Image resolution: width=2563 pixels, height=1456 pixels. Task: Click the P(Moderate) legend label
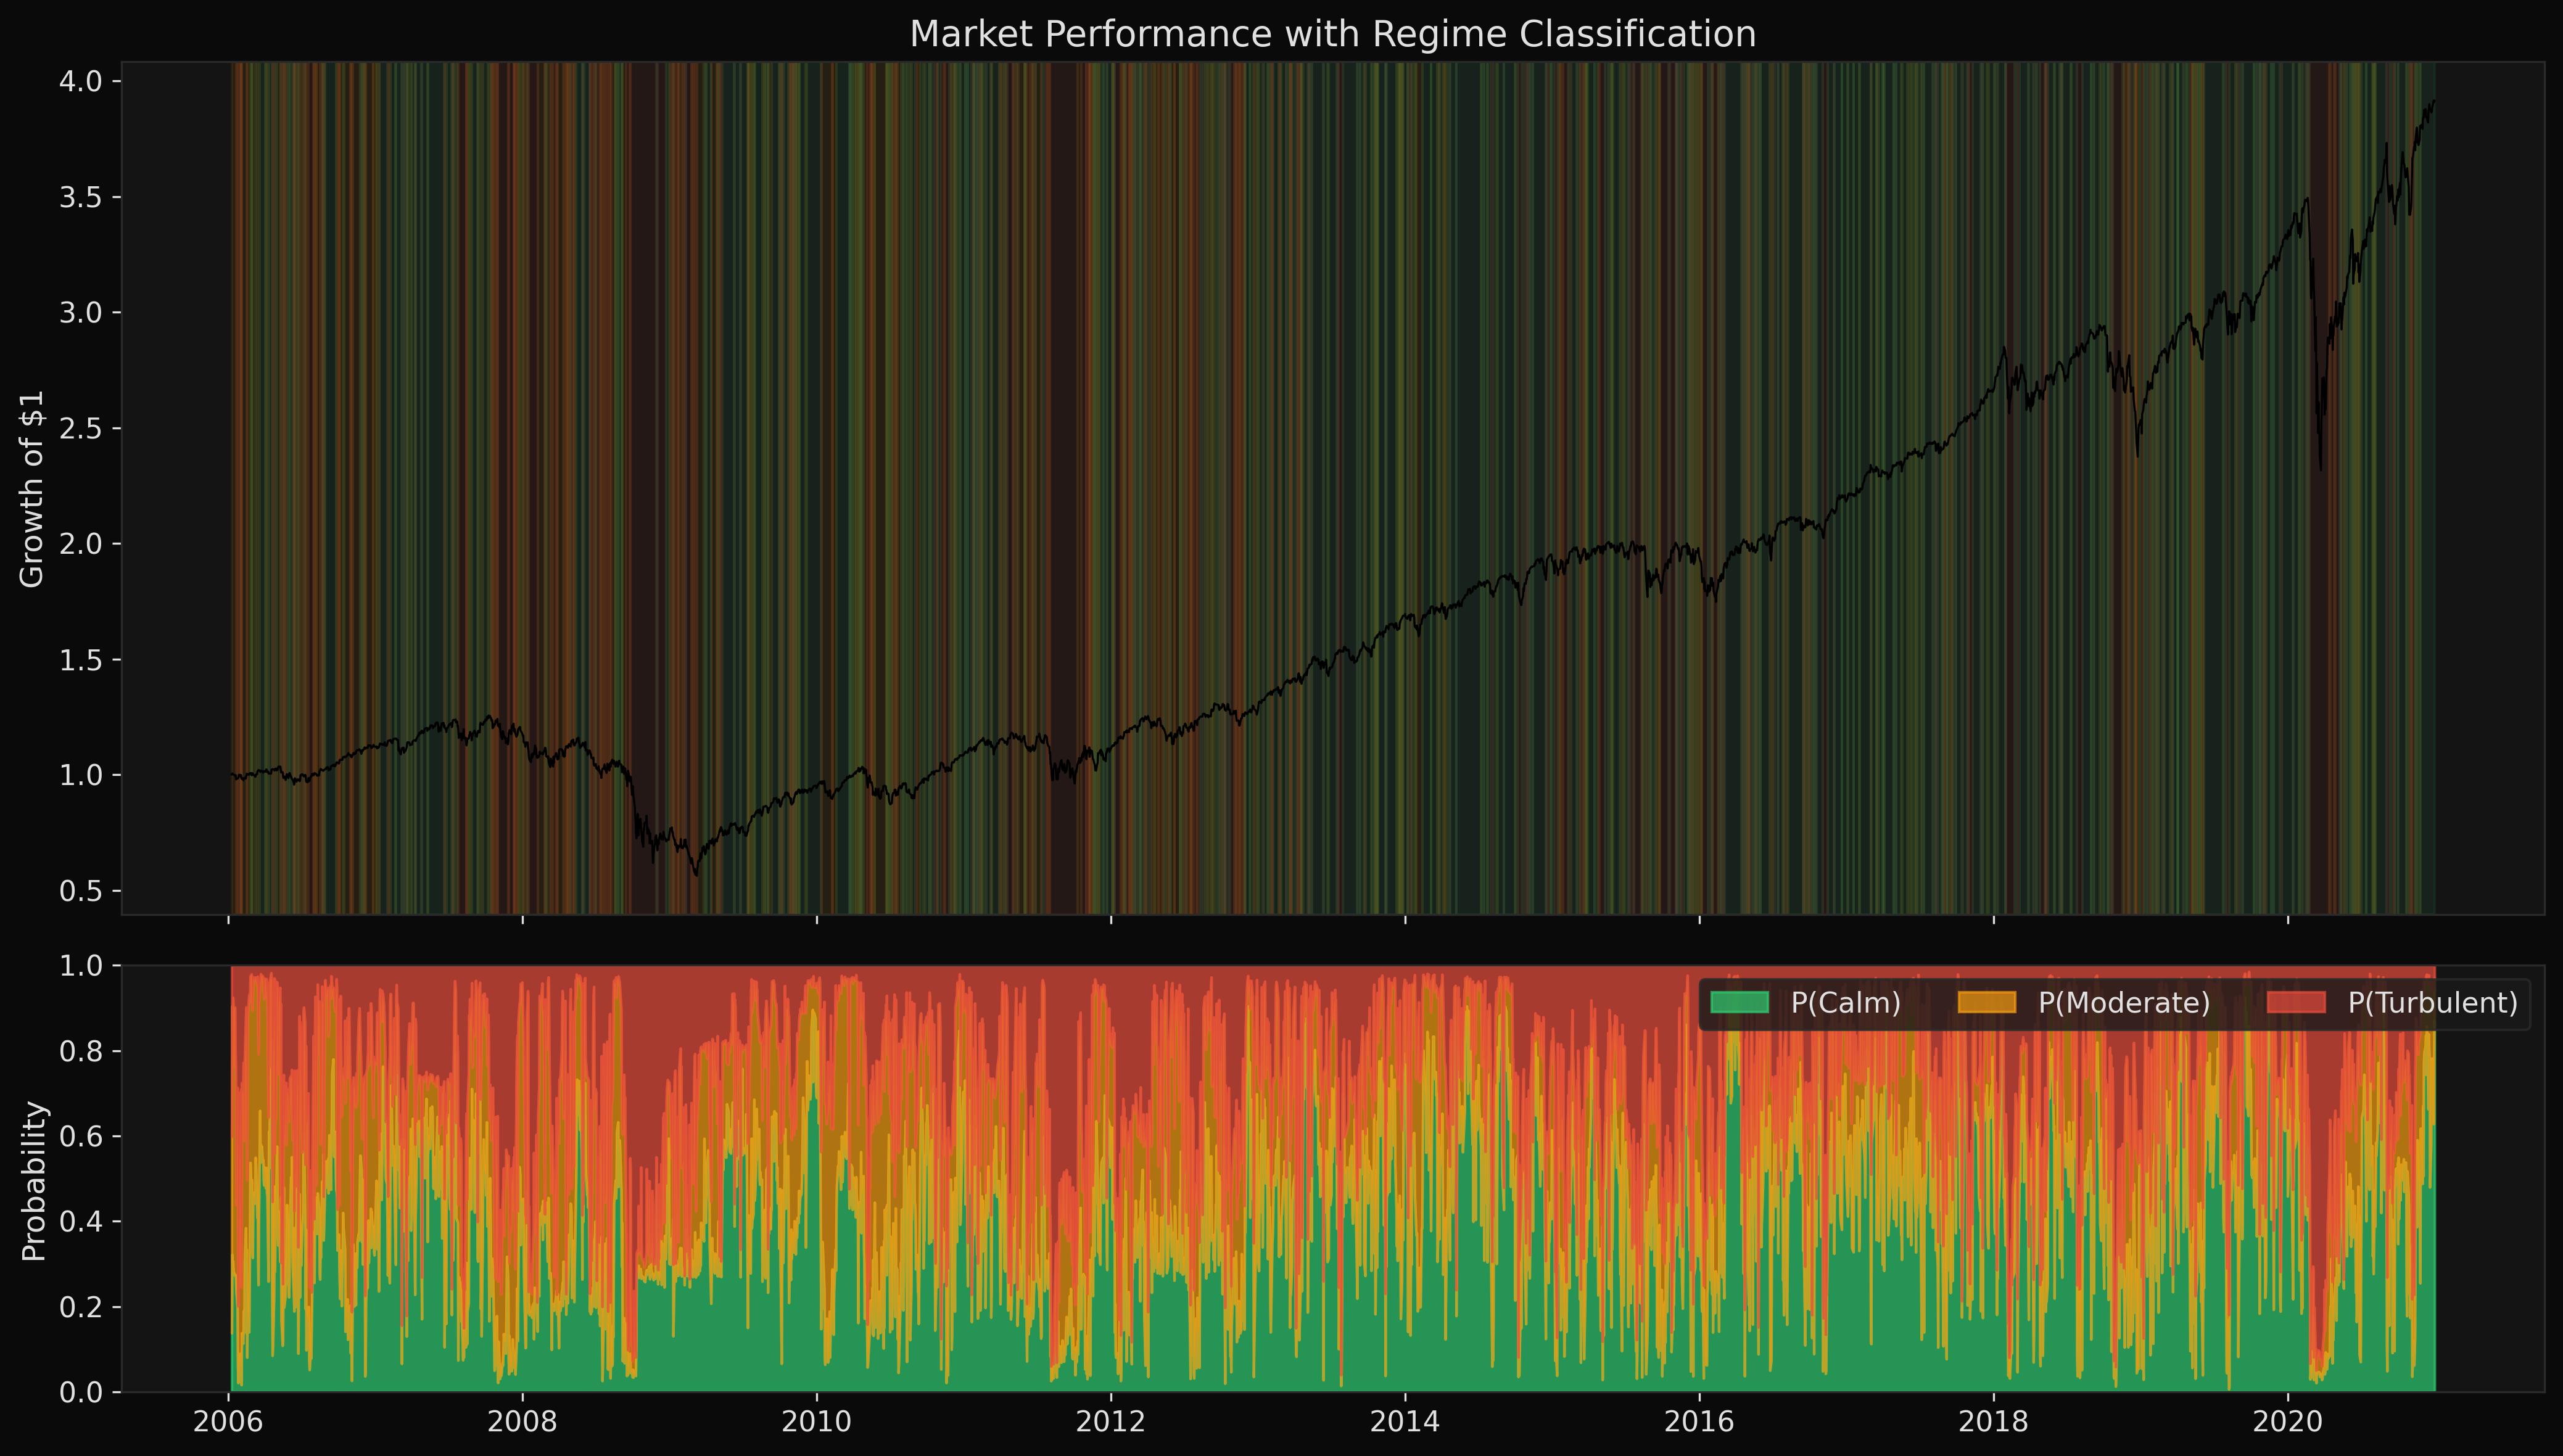(2124, 1003)
